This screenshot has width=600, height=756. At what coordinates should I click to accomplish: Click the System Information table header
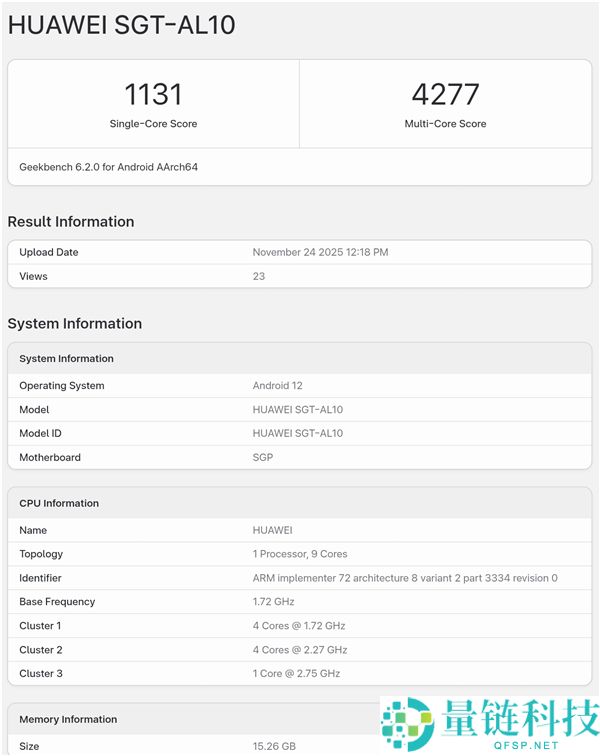tap(67, 358)
